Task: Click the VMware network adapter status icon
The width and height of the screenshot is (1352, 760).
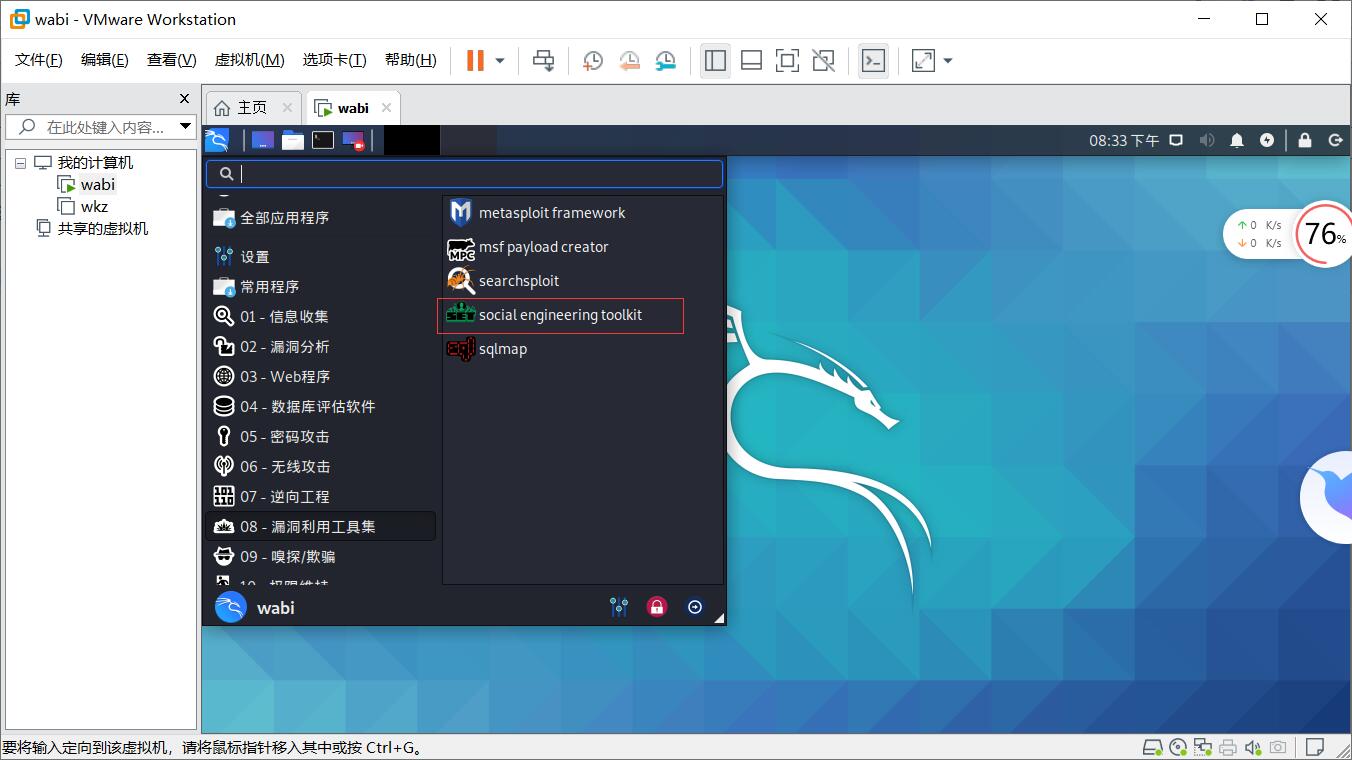Action: 1203,748
